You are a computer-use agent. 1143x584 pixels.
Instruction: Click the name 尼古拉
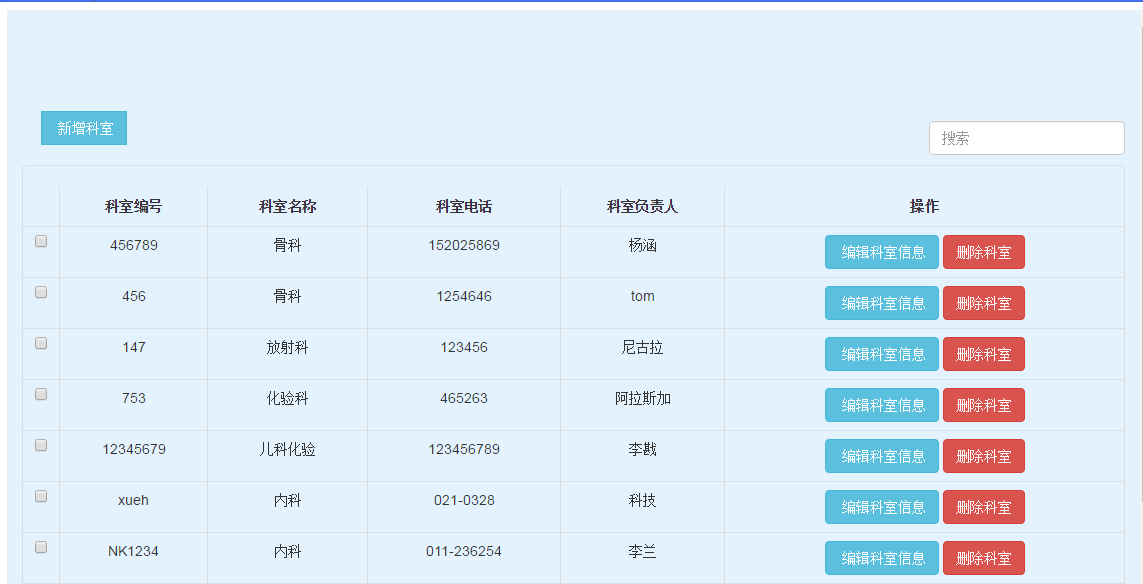(642, 348)
